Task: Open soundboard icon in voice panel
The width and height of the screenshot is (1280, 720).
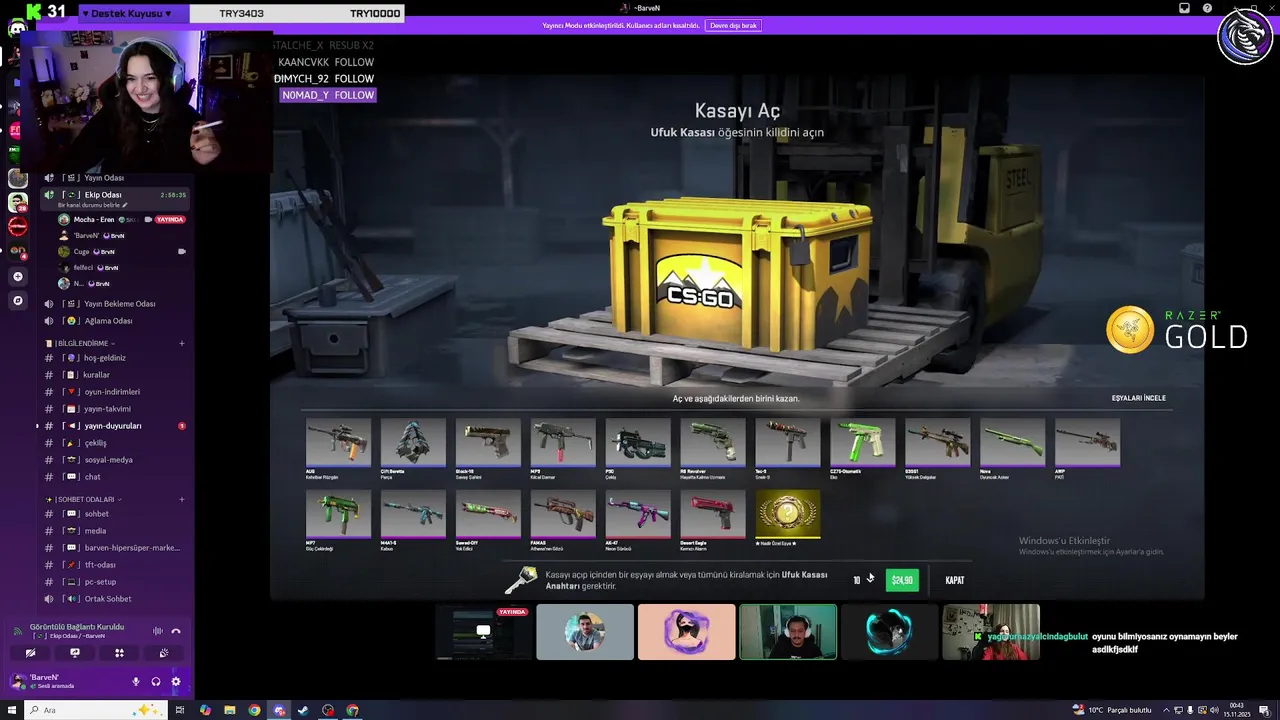Action: [x=164, y=653]
